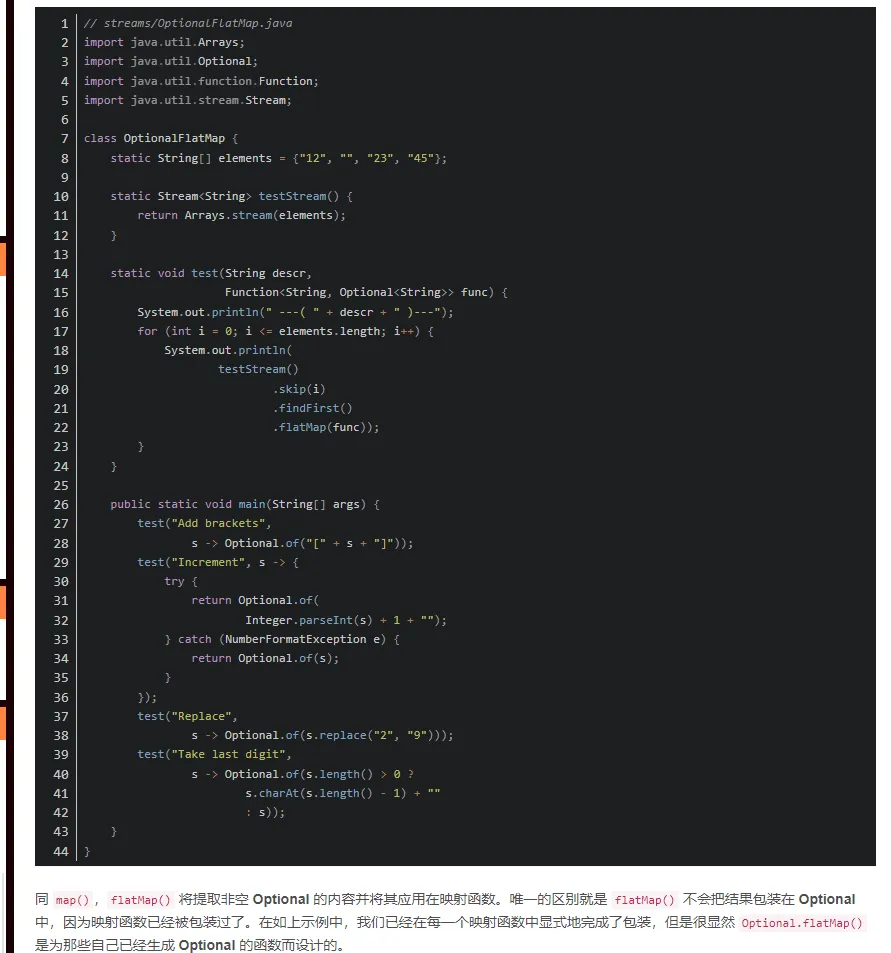Click '})' closing line 36
This screenshot has width=891, height=953.
click(147, 697)
